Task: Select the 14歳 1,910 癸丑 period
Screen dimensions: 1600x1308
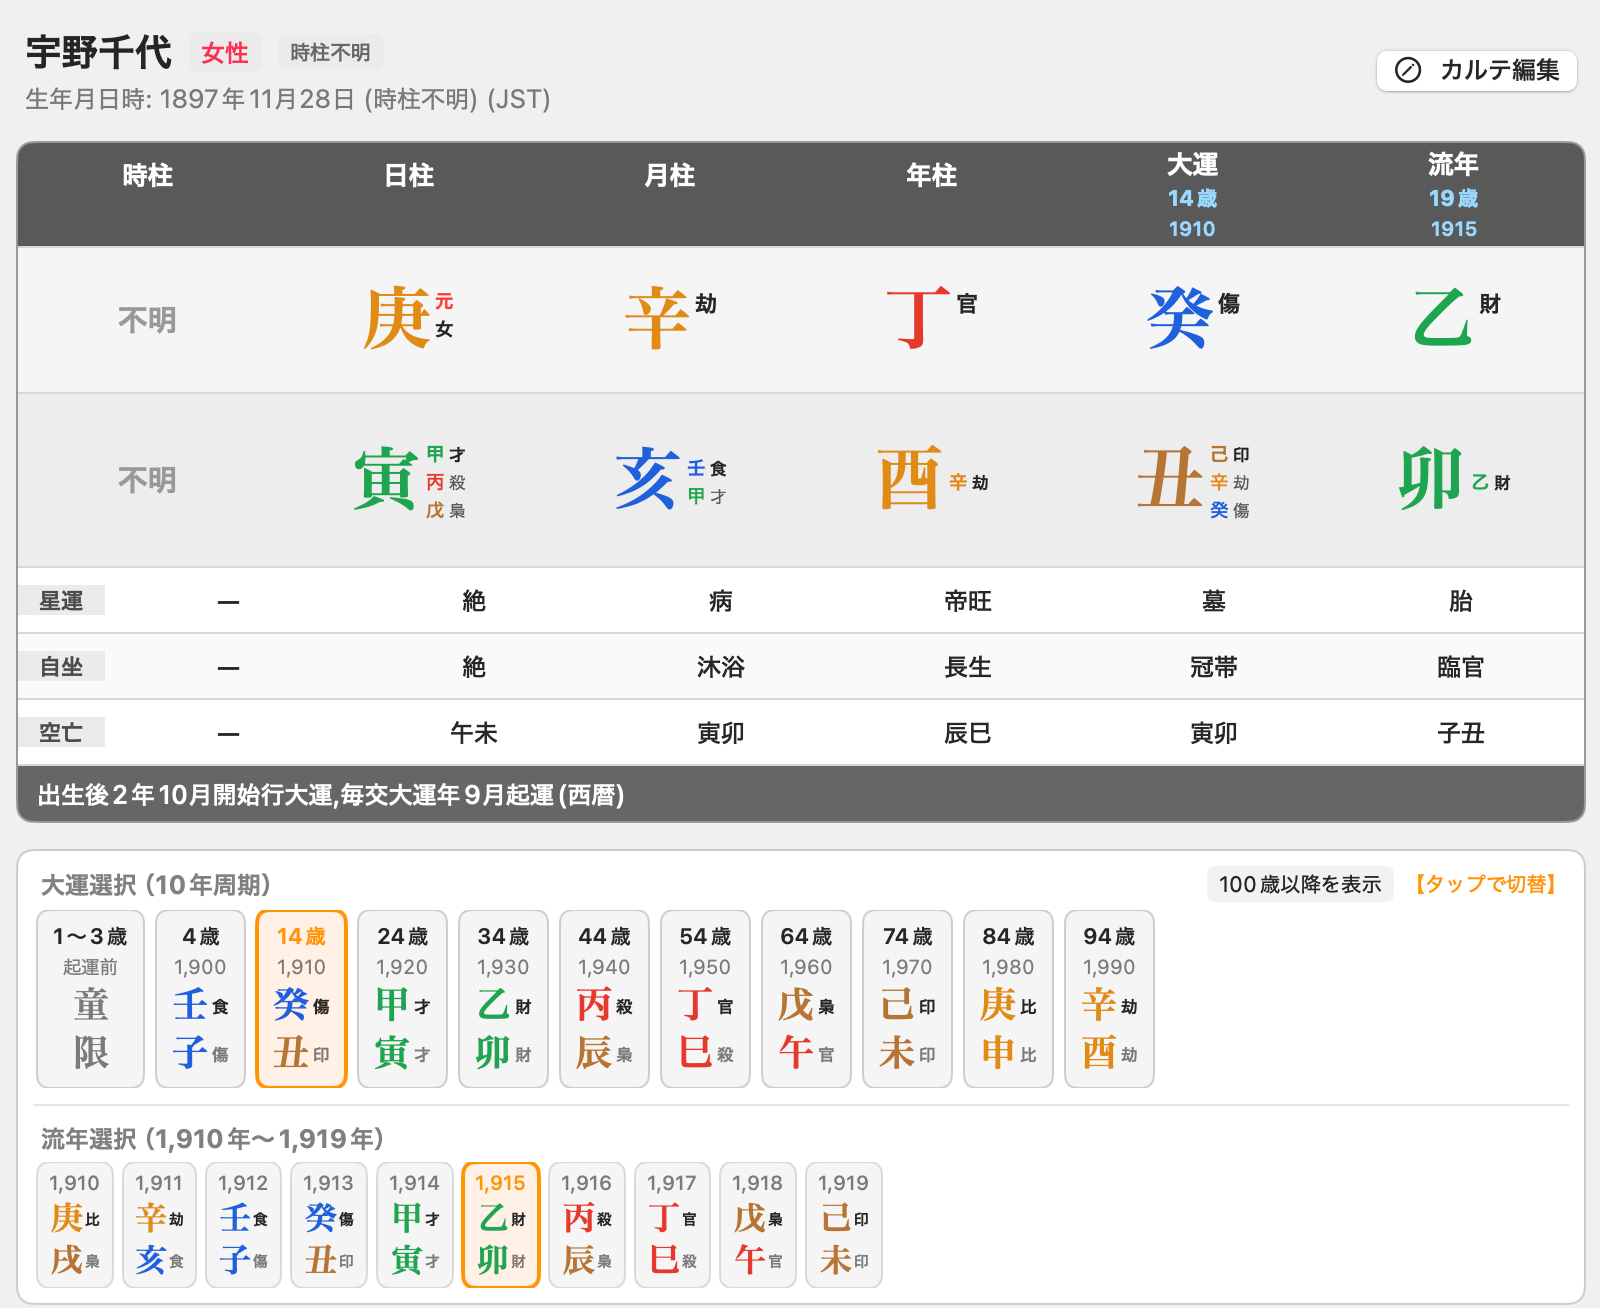Action: (x=302, y=999)
